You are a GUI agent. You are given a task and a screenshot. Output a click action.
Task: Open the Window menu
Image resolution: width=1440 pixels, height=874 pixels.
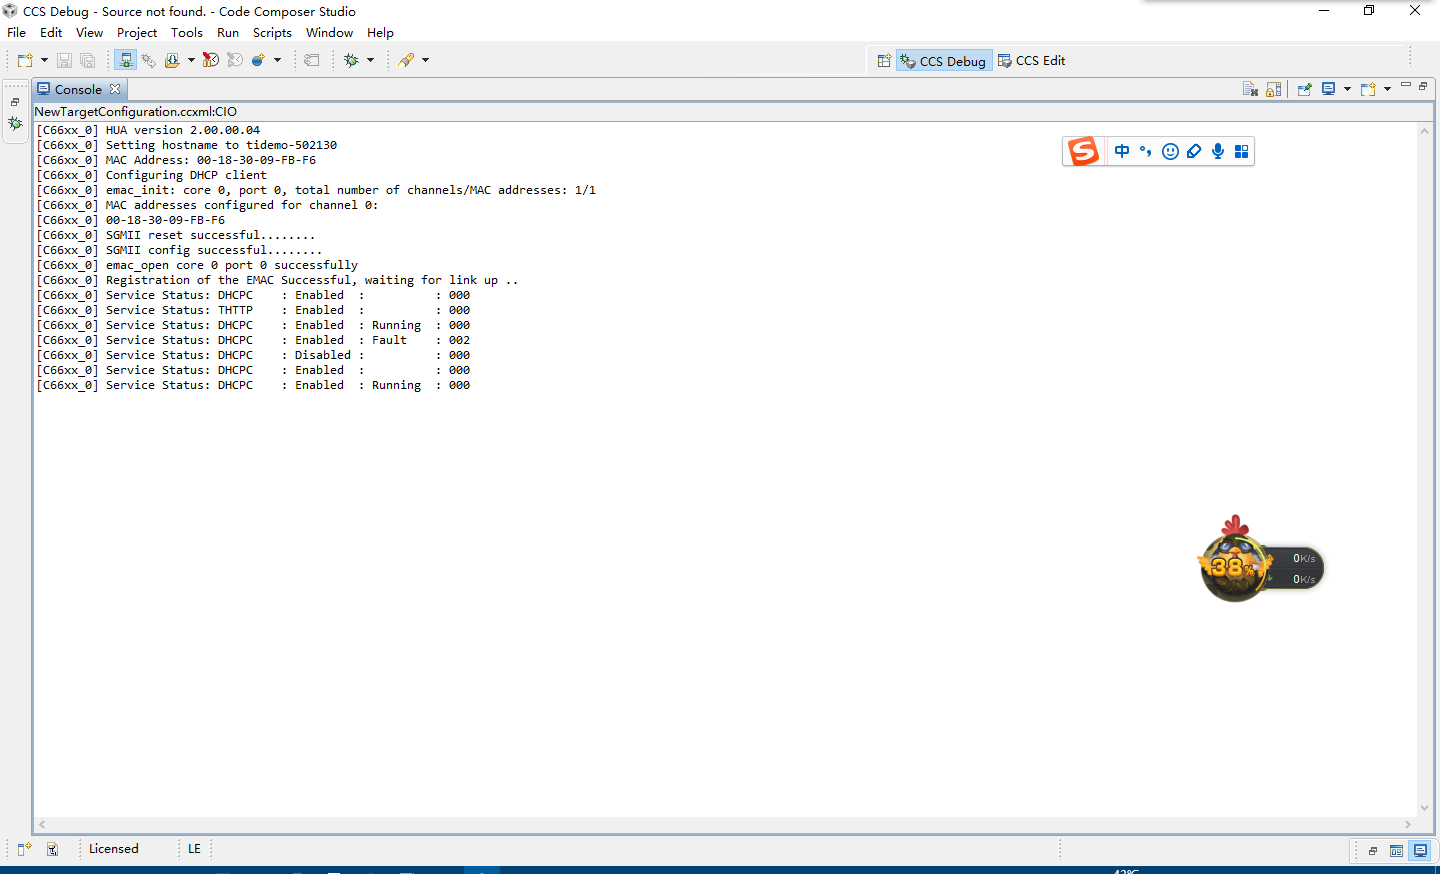tap(330, 33)
